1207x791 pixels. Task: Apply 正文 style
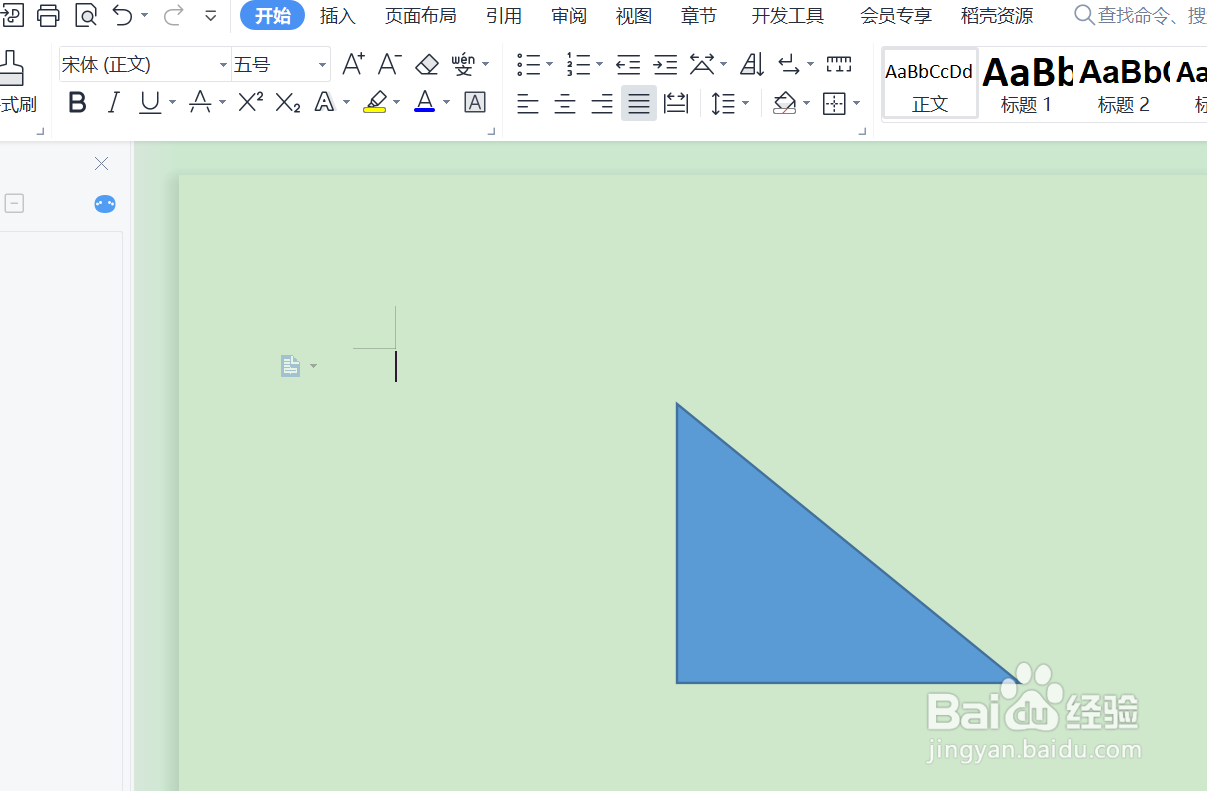pyautogui.click(x=930, y=84)
